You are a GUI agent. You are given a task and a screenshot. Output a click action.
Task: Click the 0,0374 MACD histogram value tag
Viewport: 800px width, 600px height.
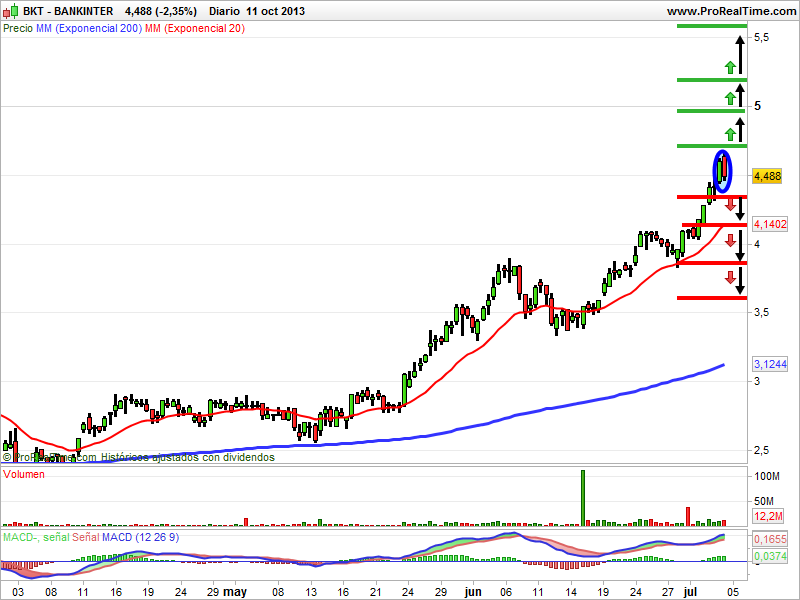click(770, 556)
